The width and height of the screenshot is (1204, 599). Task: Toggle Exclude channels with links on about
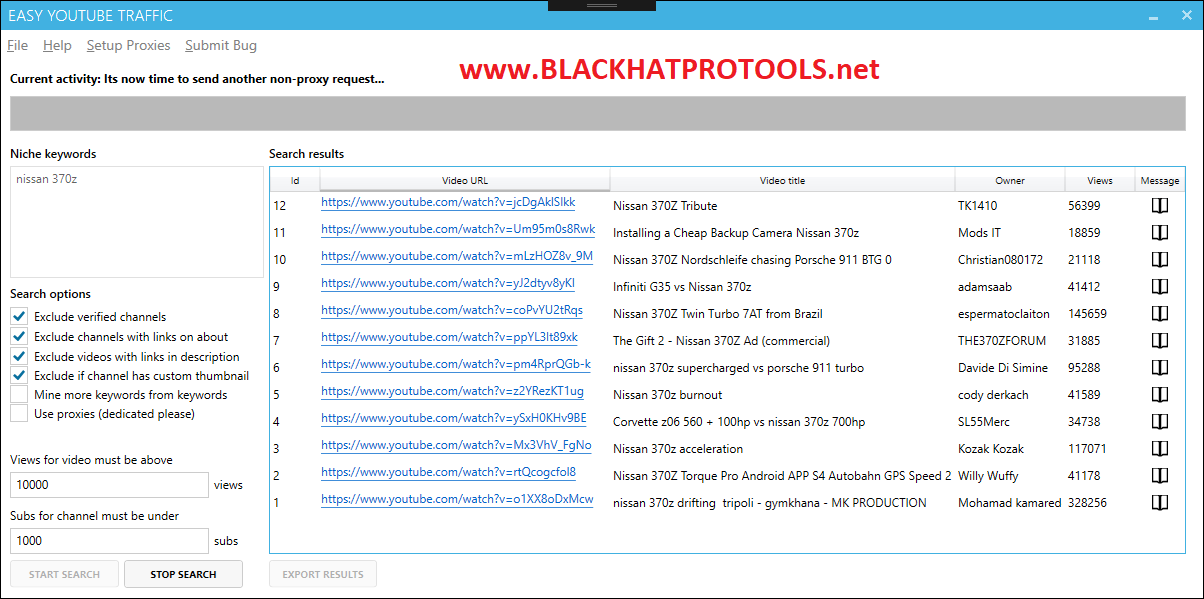19,336
